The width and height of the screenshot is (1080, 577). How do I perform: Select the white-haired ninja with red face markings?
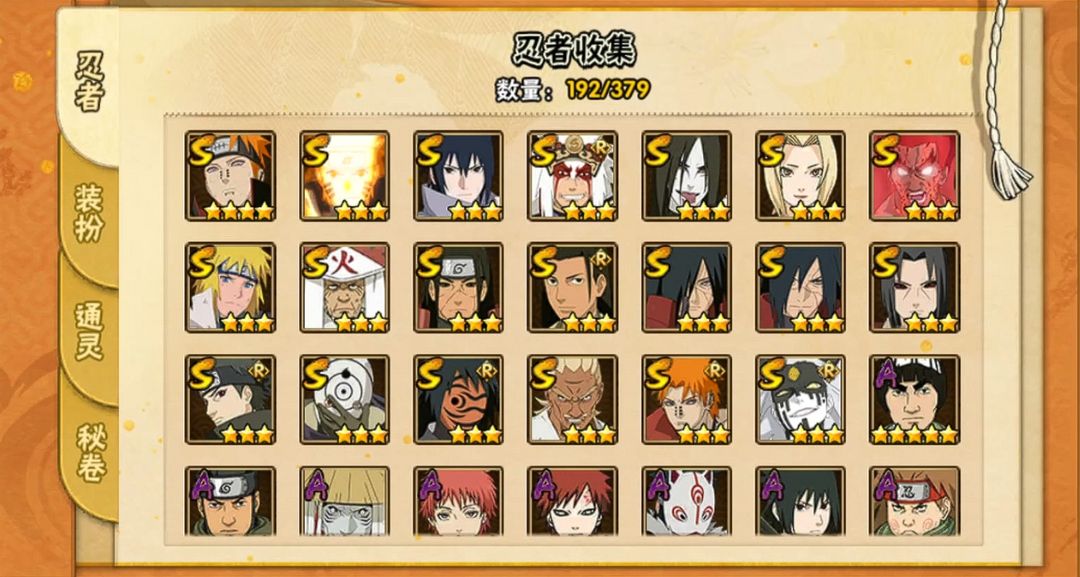point(572,176)
